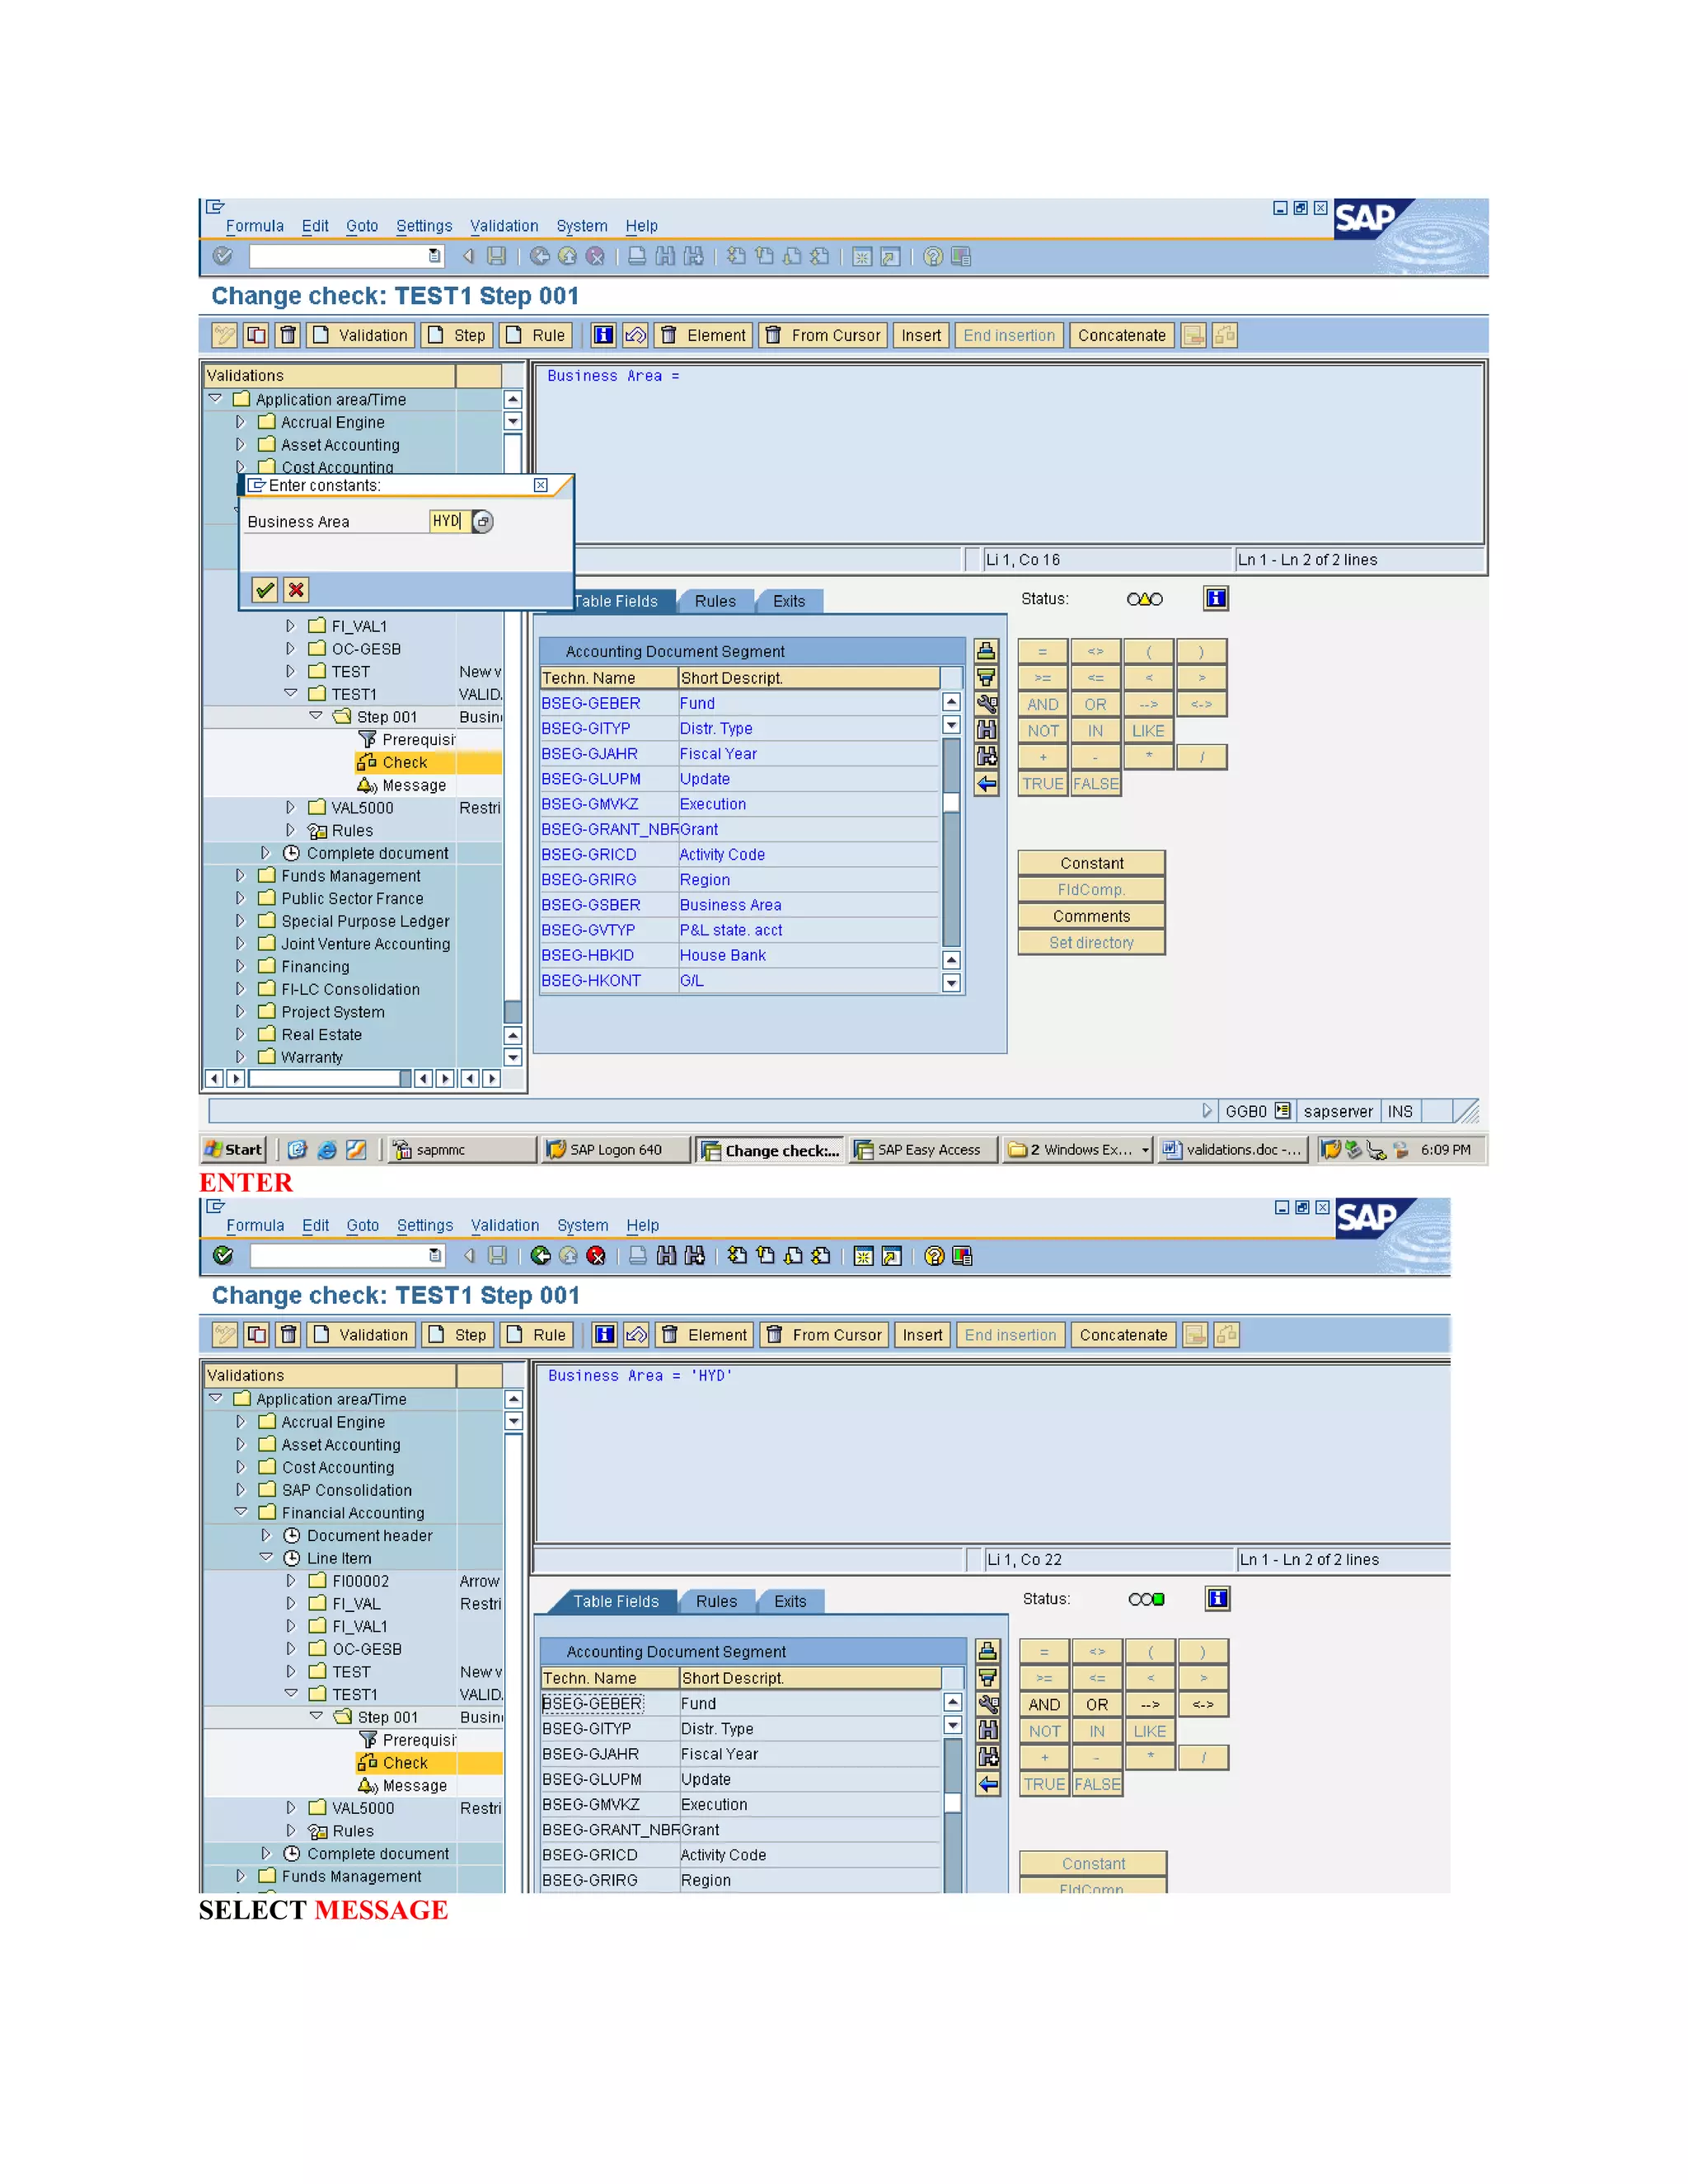
Task: Switch to the Rules tab
Action: pos(715,601)
